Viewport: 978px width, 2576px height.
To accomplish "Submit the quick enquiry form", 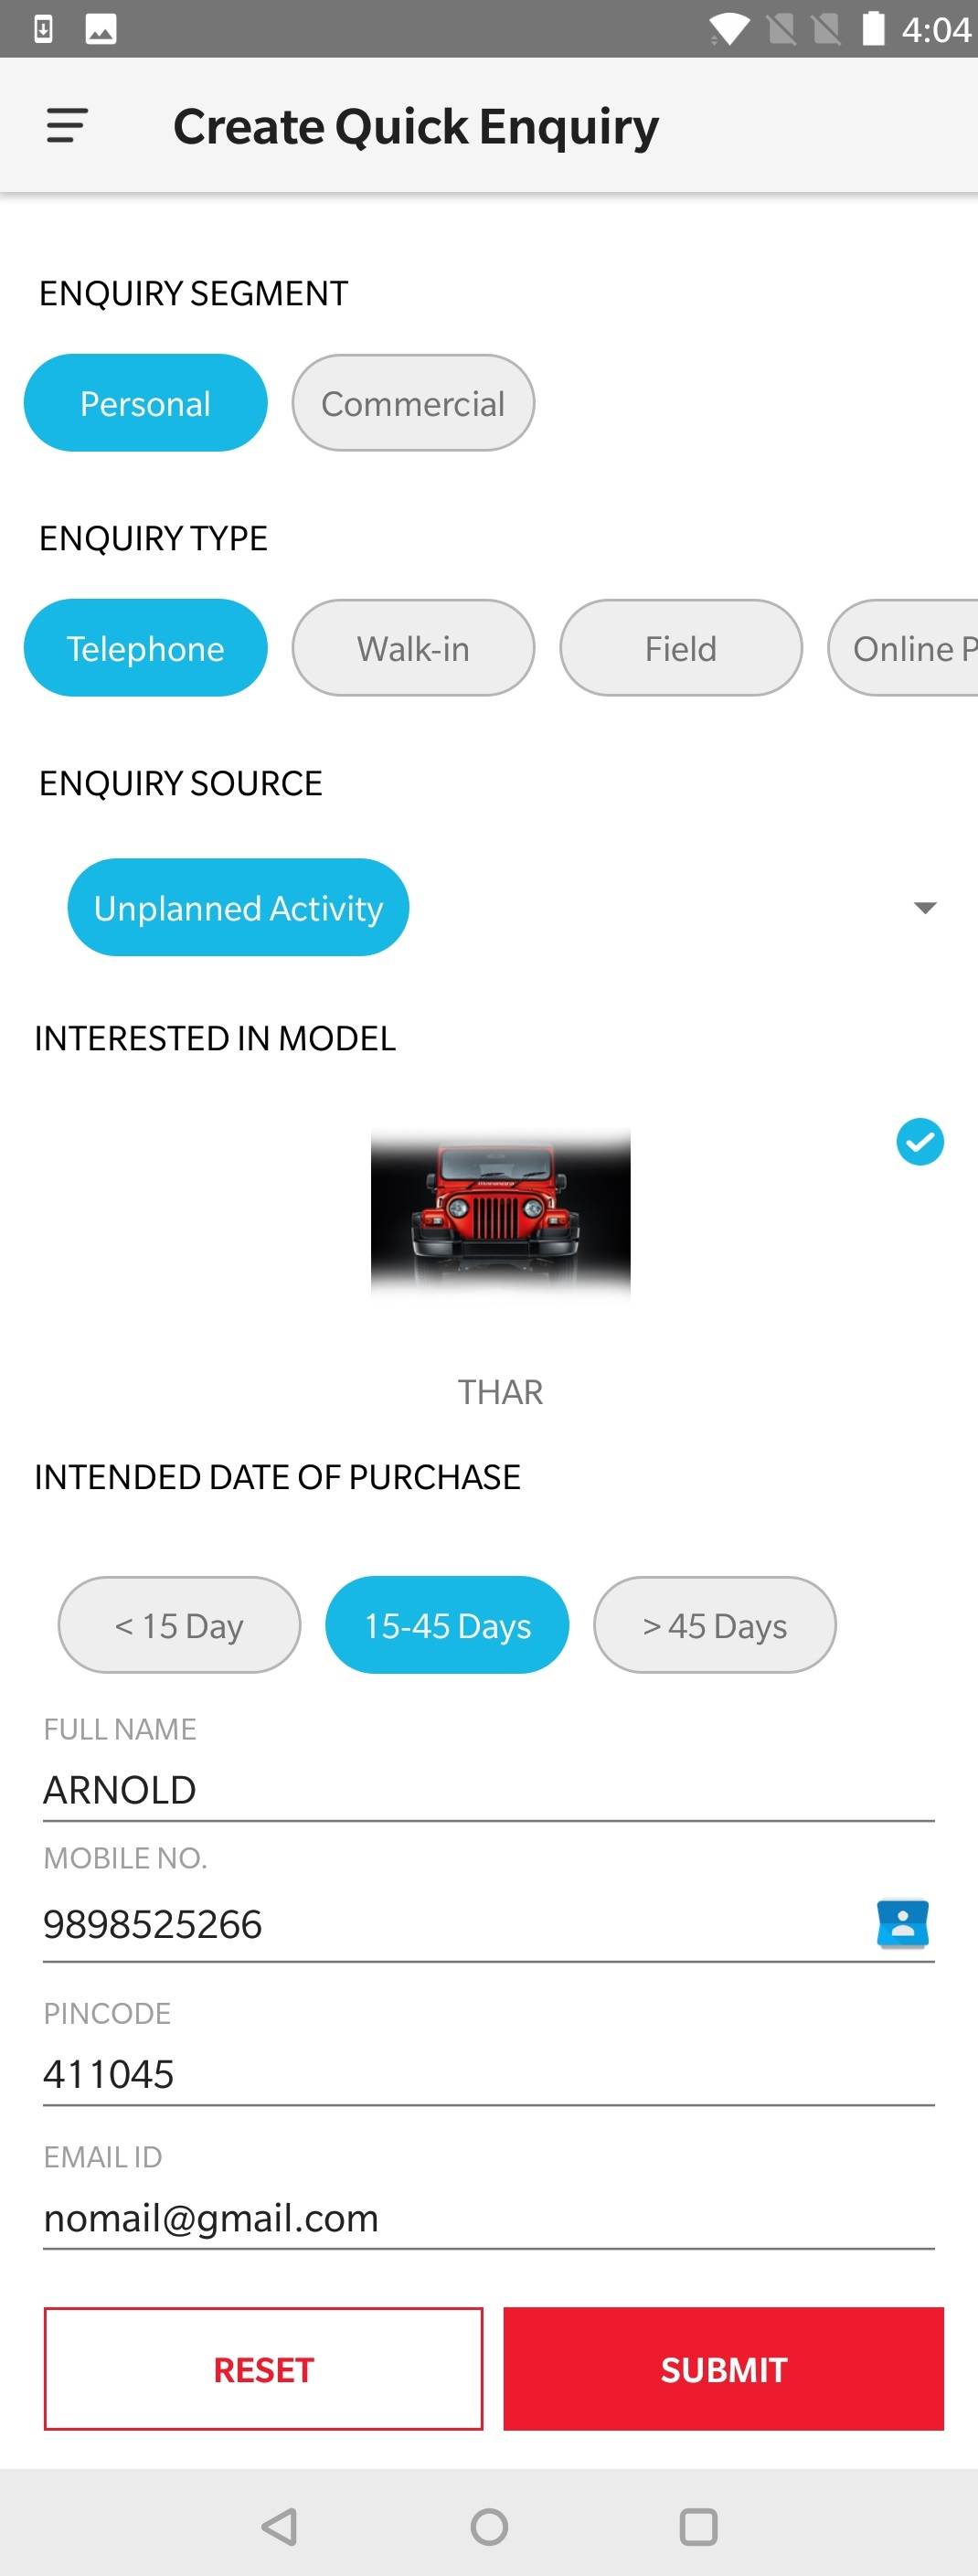I will click(723, 2369).
